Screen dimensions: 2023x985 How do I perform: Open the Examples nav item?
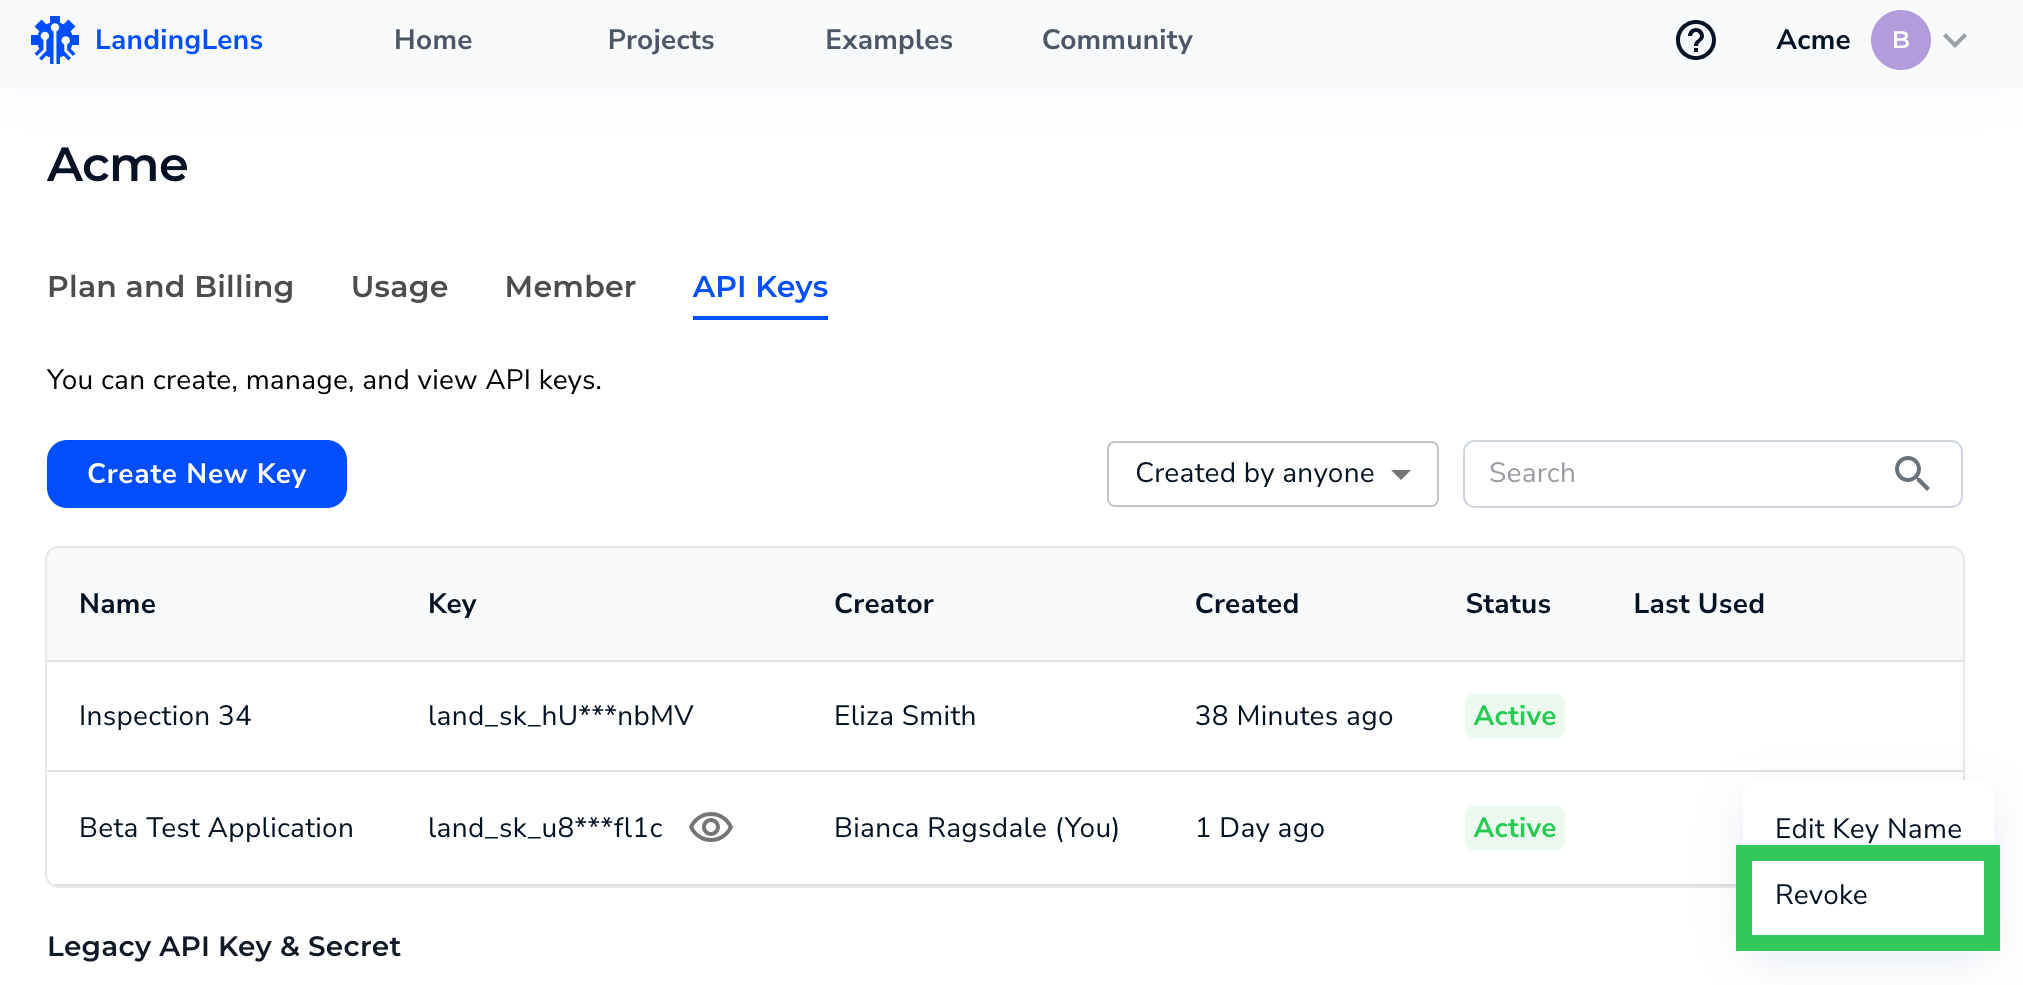point(889,40)
